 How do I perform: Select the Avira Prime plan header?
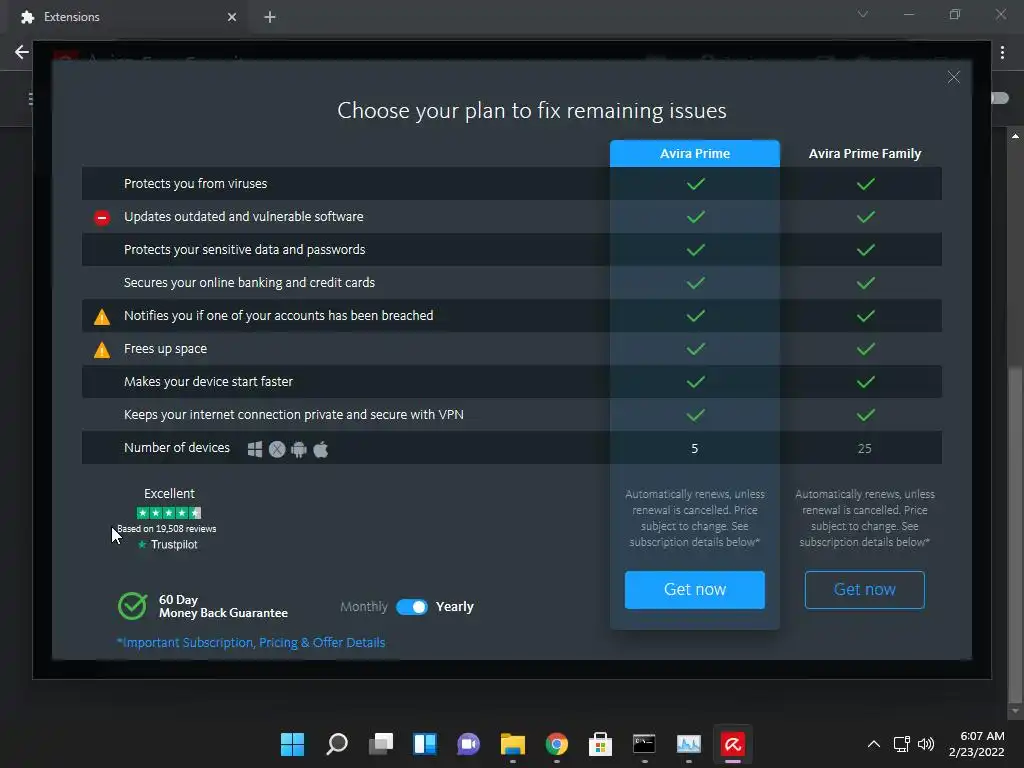(x=694, y=153)
